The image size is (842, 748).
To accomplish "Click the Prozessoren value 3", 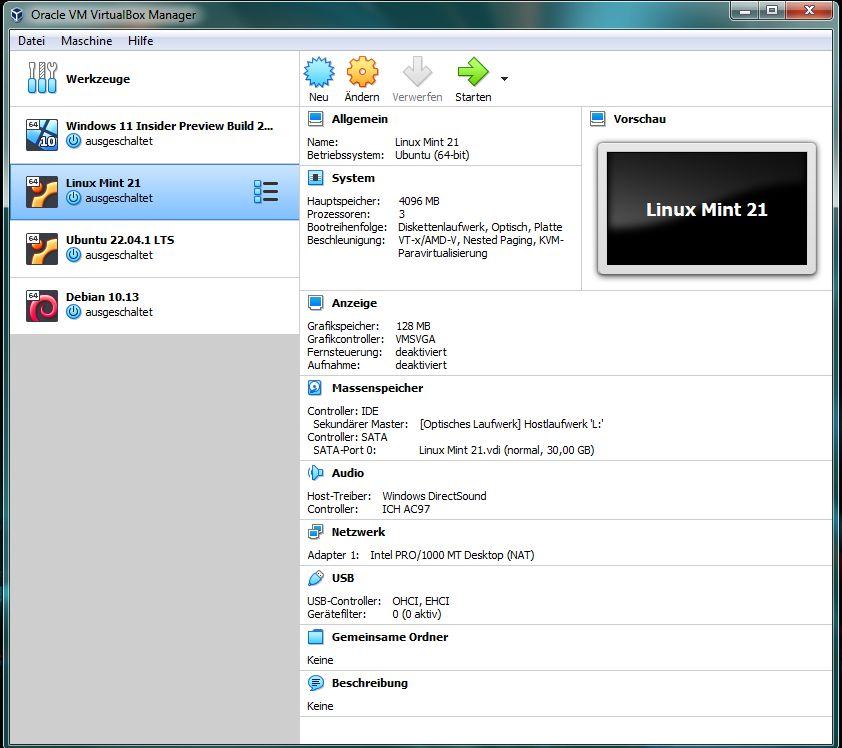I will point(402,214).
